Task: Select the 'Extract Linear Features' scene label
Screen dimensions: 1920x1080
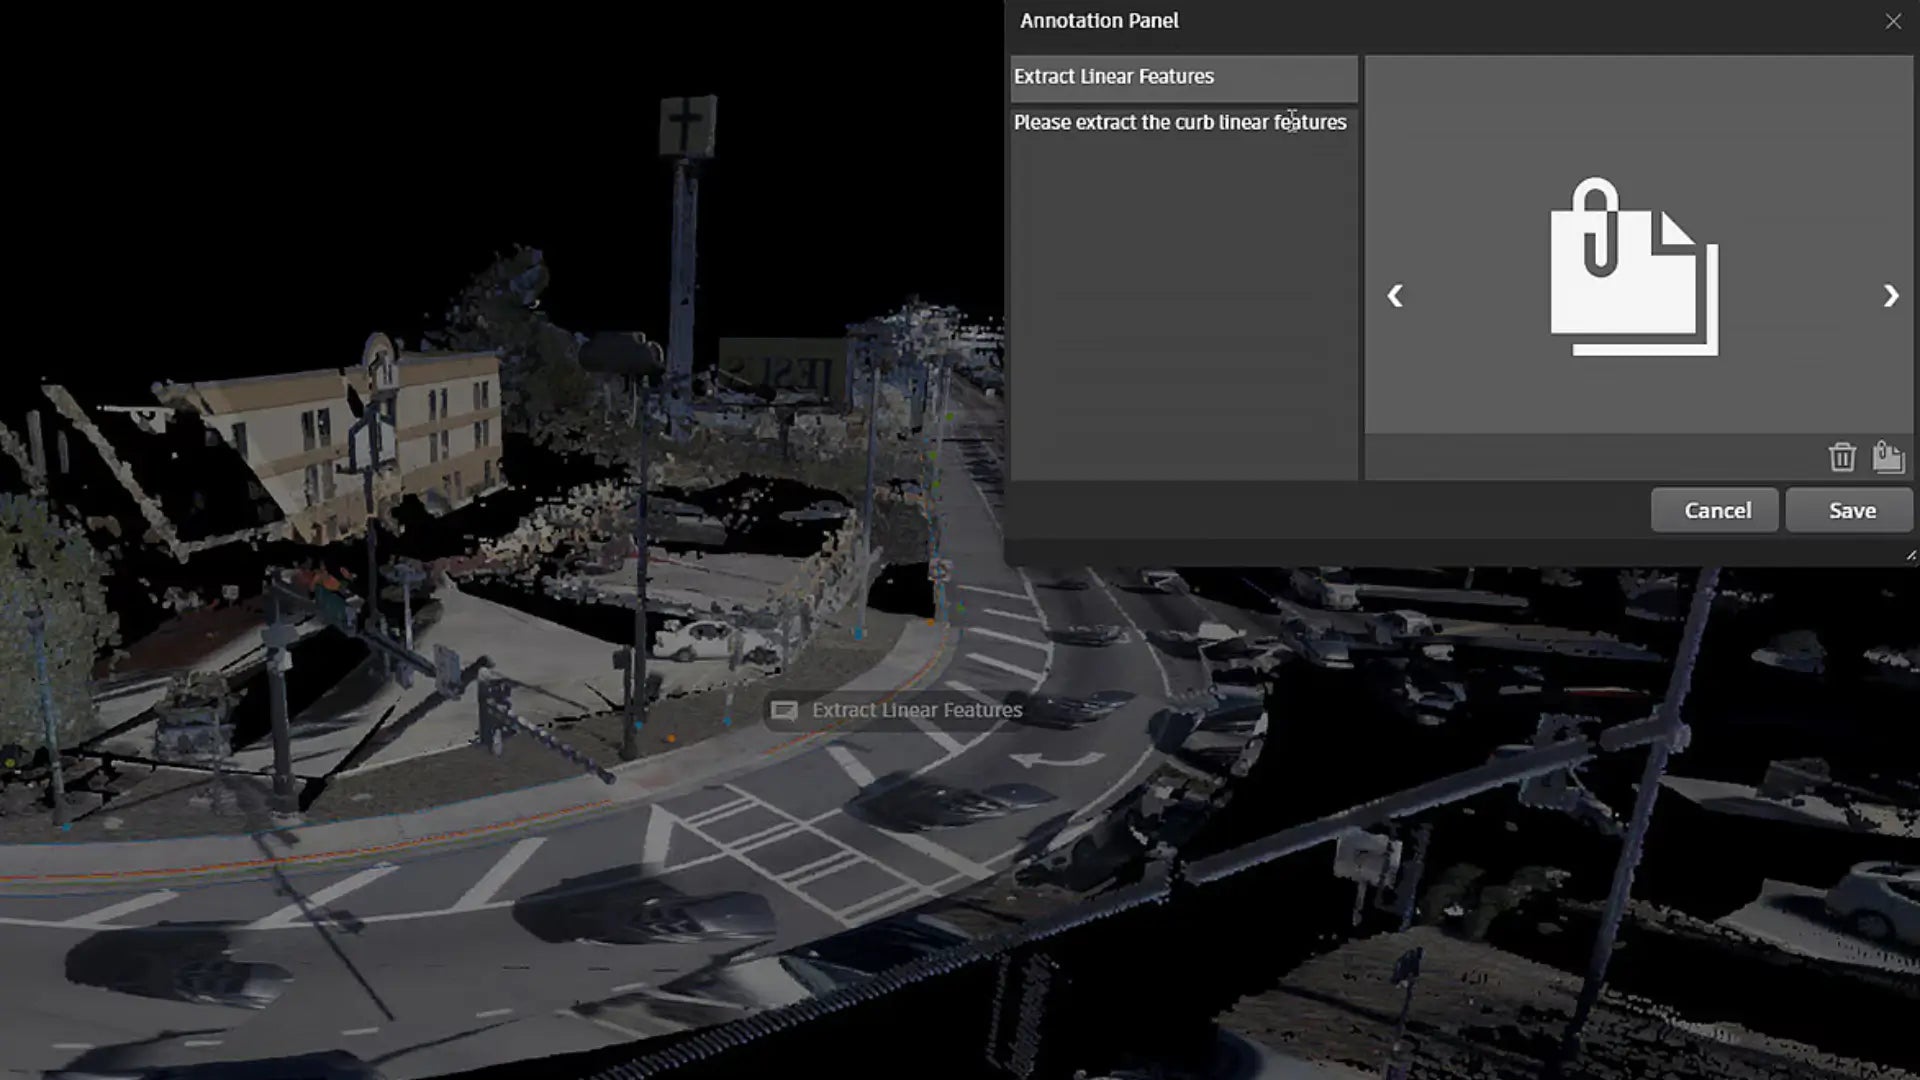Action: (916, 710)
